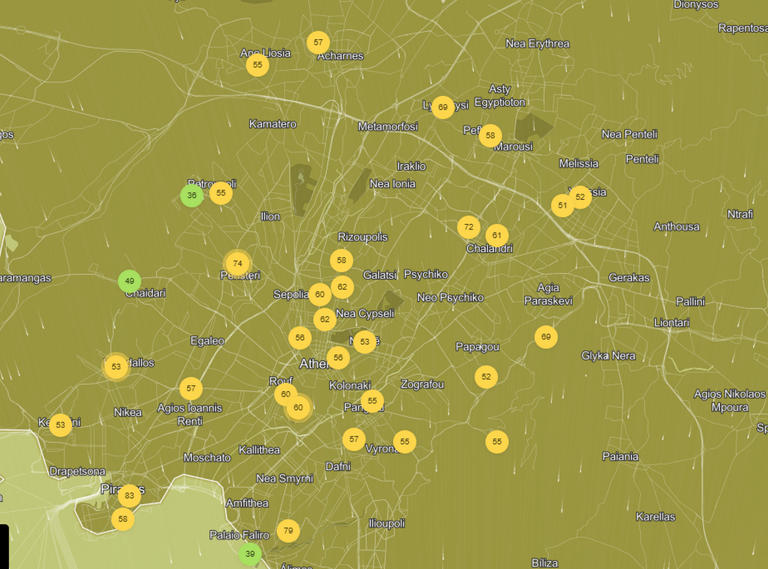This screenshot has width=768, height=569.
Task: Open the 55 marker at Ano Liosia
Action: 257,65
